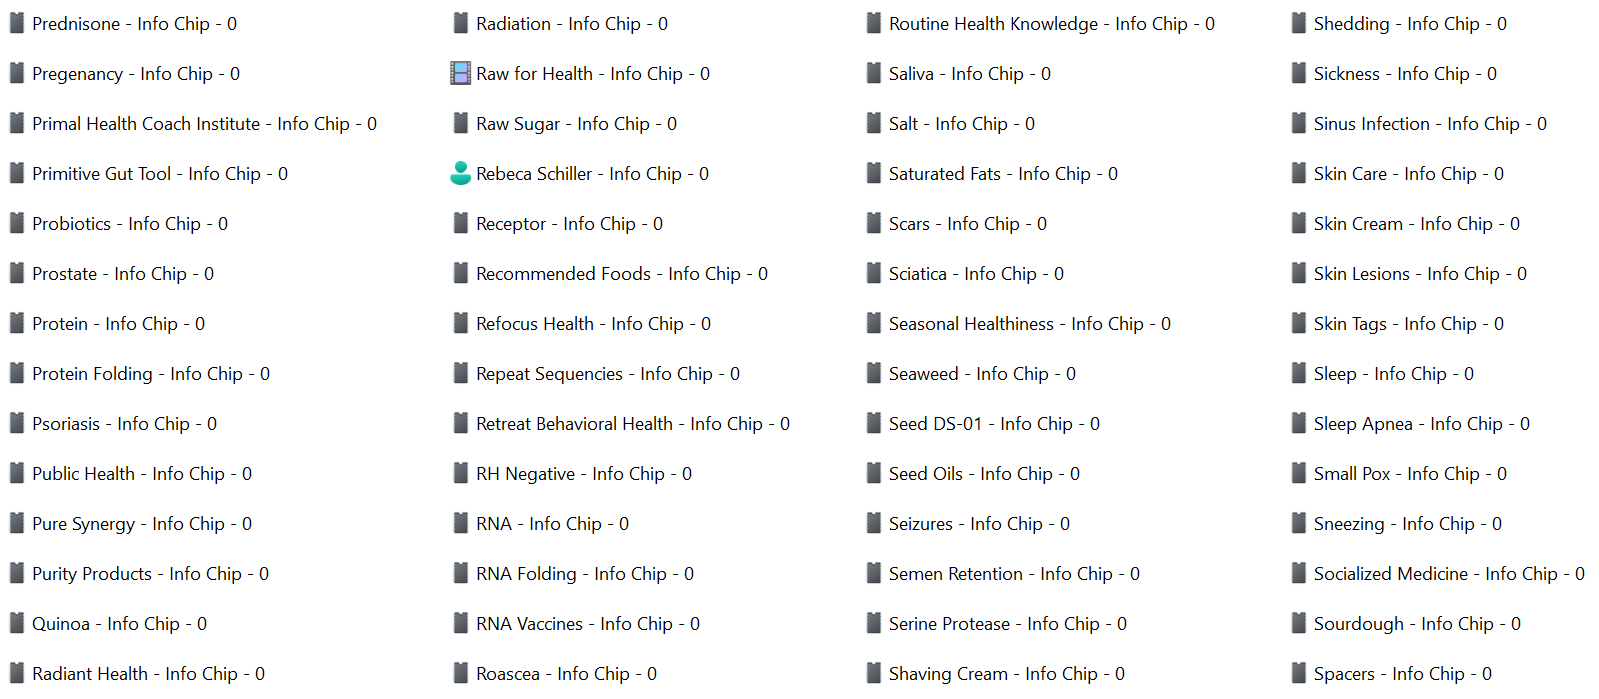Click the film icon beside Raw for Health

click(460, 73)
